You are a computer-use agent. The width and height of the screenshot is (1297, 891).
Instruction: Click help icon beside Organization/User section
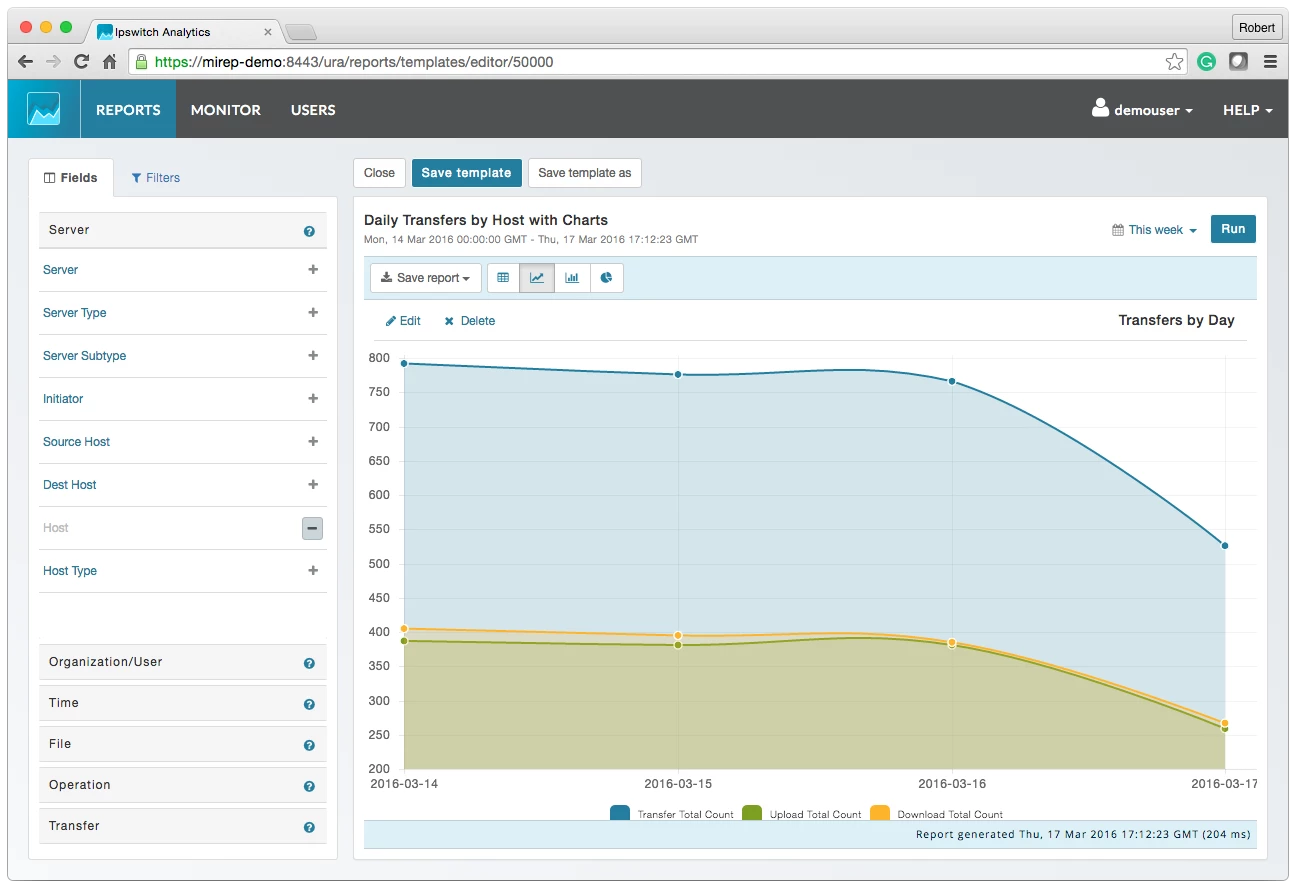[x=309, y=663]
